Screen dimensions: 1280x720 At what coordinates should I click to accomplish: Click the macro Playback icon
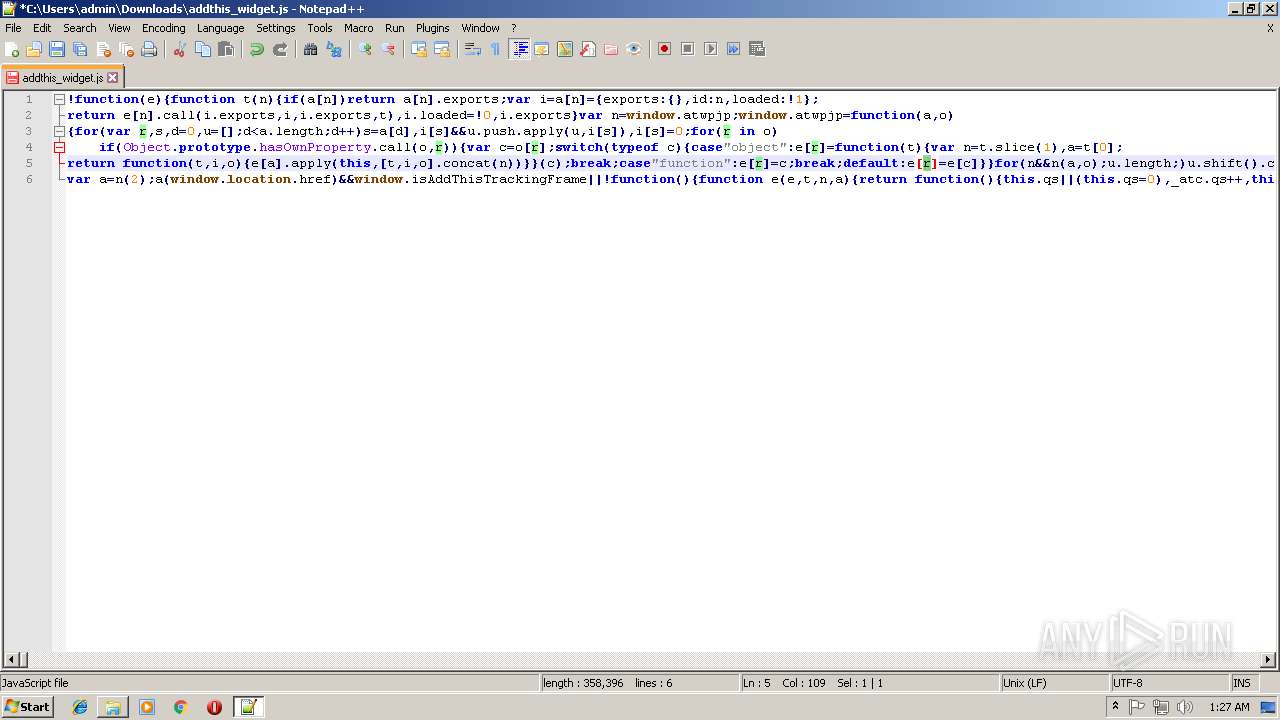coord(710,49)
